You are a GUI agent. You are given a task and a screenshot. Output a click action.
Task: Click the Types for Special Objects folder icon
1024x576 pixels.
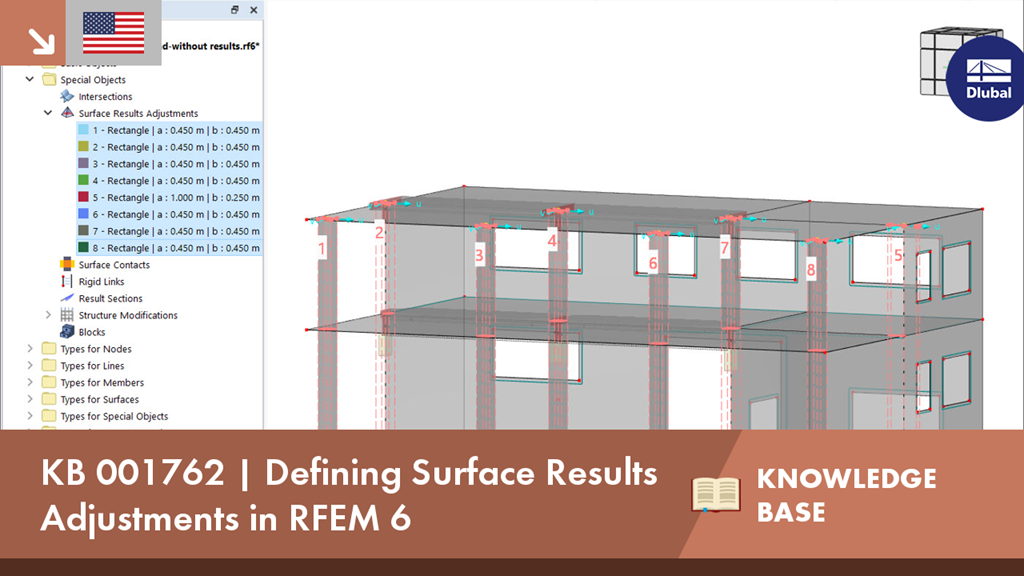click(49, 415)
